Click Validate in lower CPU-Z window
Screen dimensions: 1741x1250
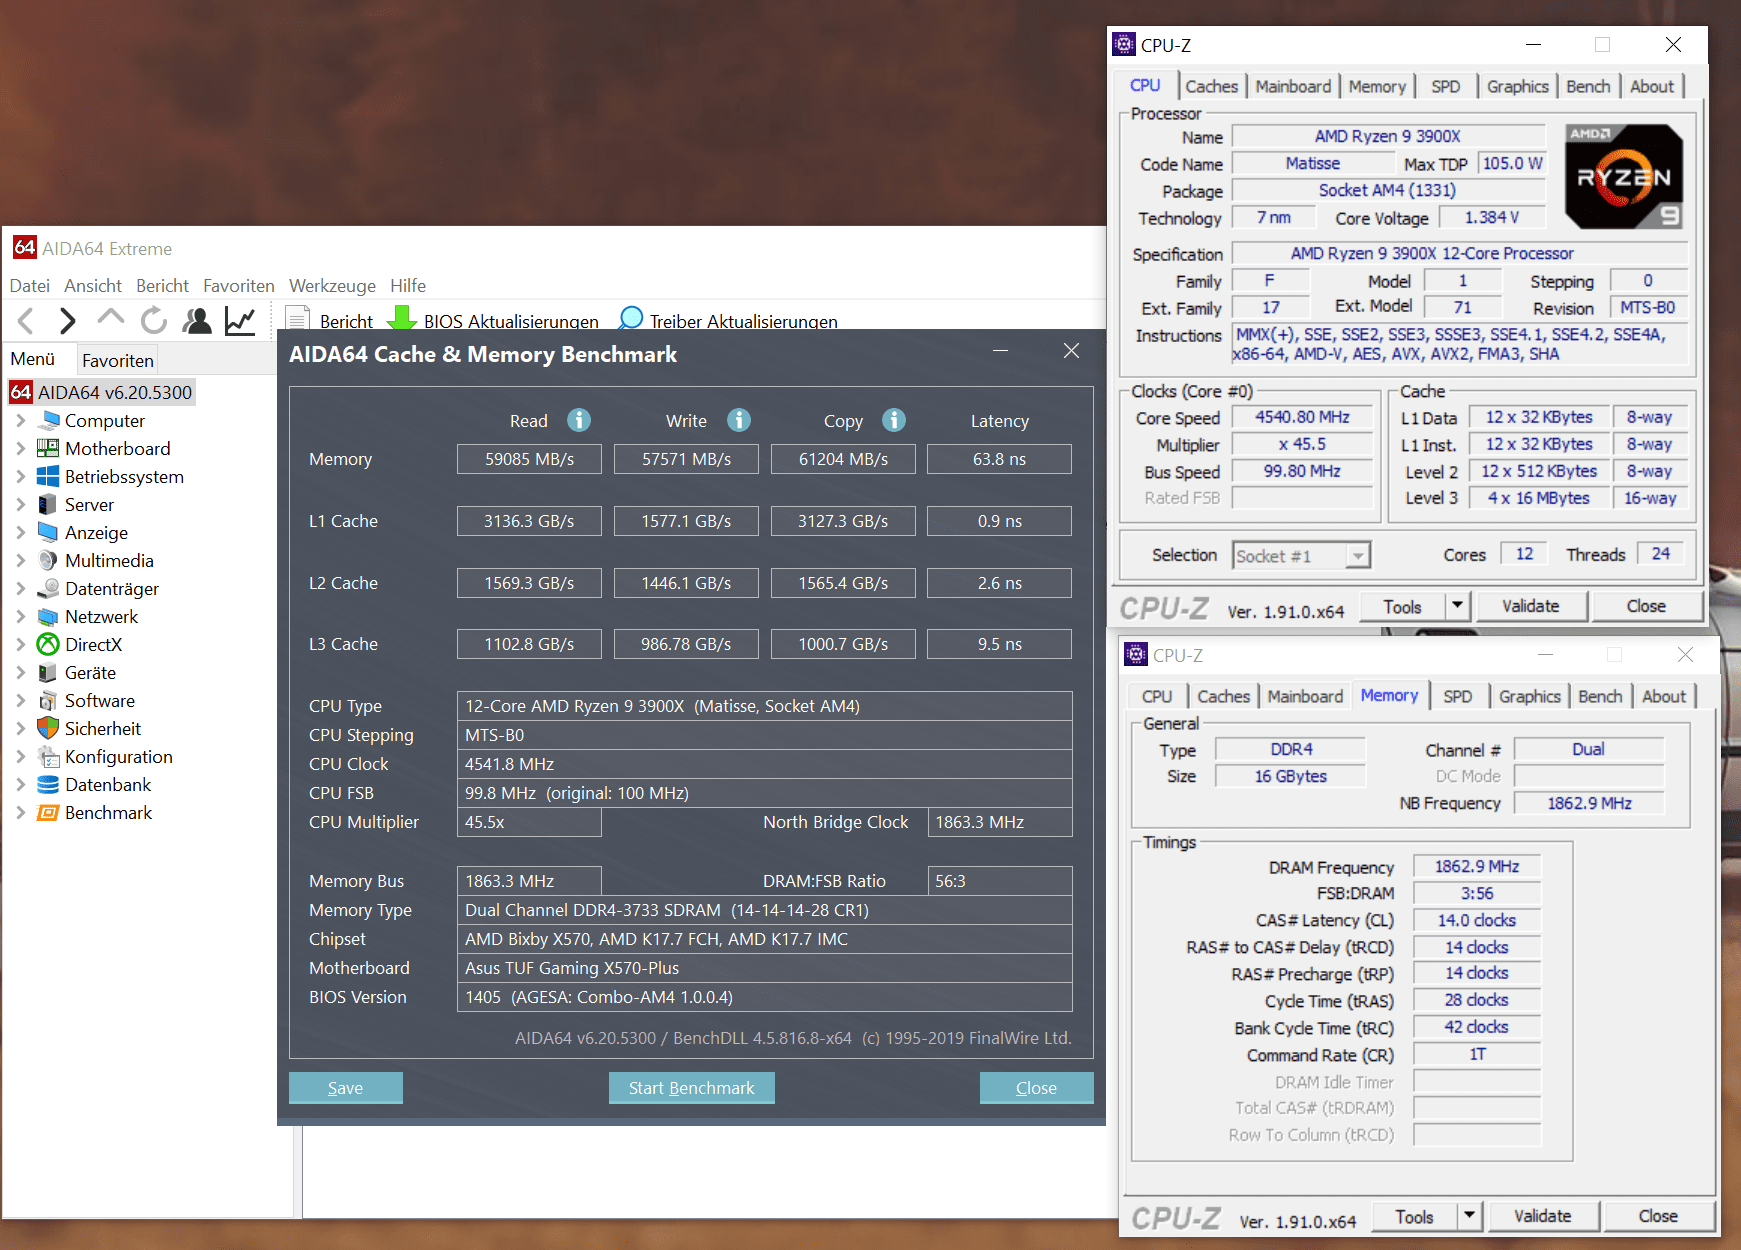pos(1542,1216)
